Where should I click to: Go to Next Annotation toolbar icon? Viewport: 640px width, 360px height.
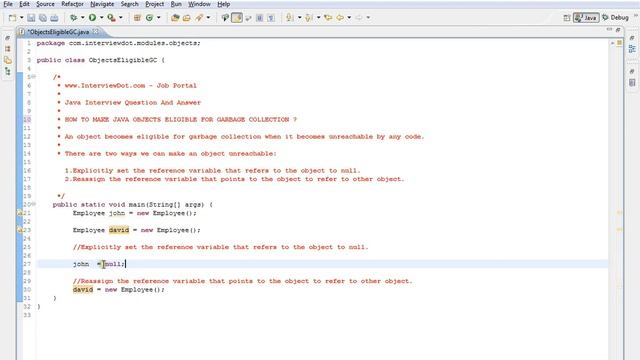point(290,18)
